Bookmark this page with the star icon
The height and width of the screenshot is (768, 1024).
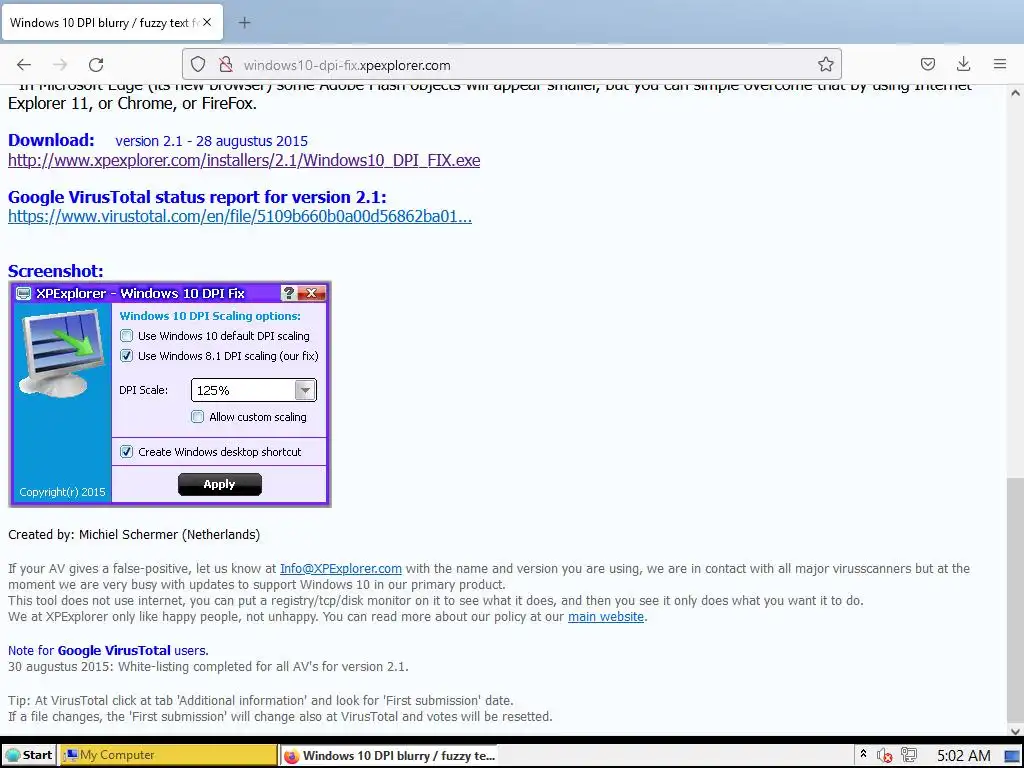coord(825,65)
